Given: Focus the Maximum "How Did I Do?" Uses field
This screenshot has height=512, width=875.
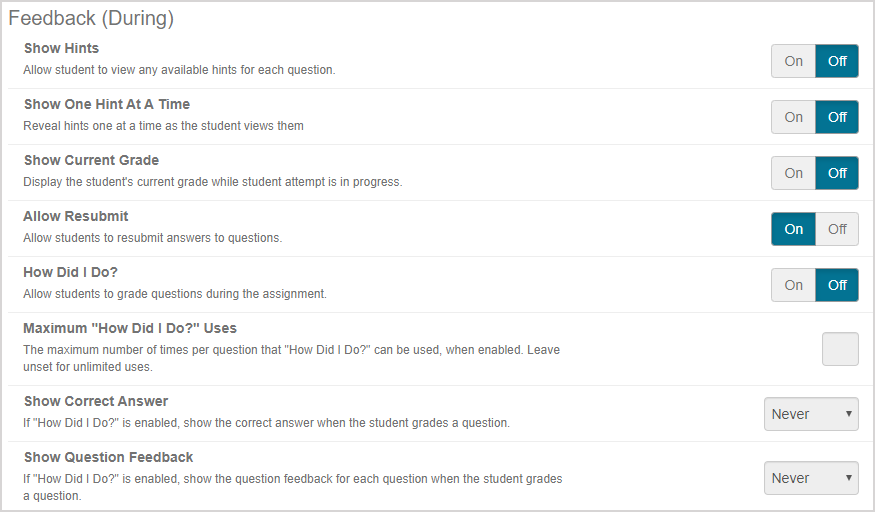Looking at the screenshot, I should [x=840, y=349].
